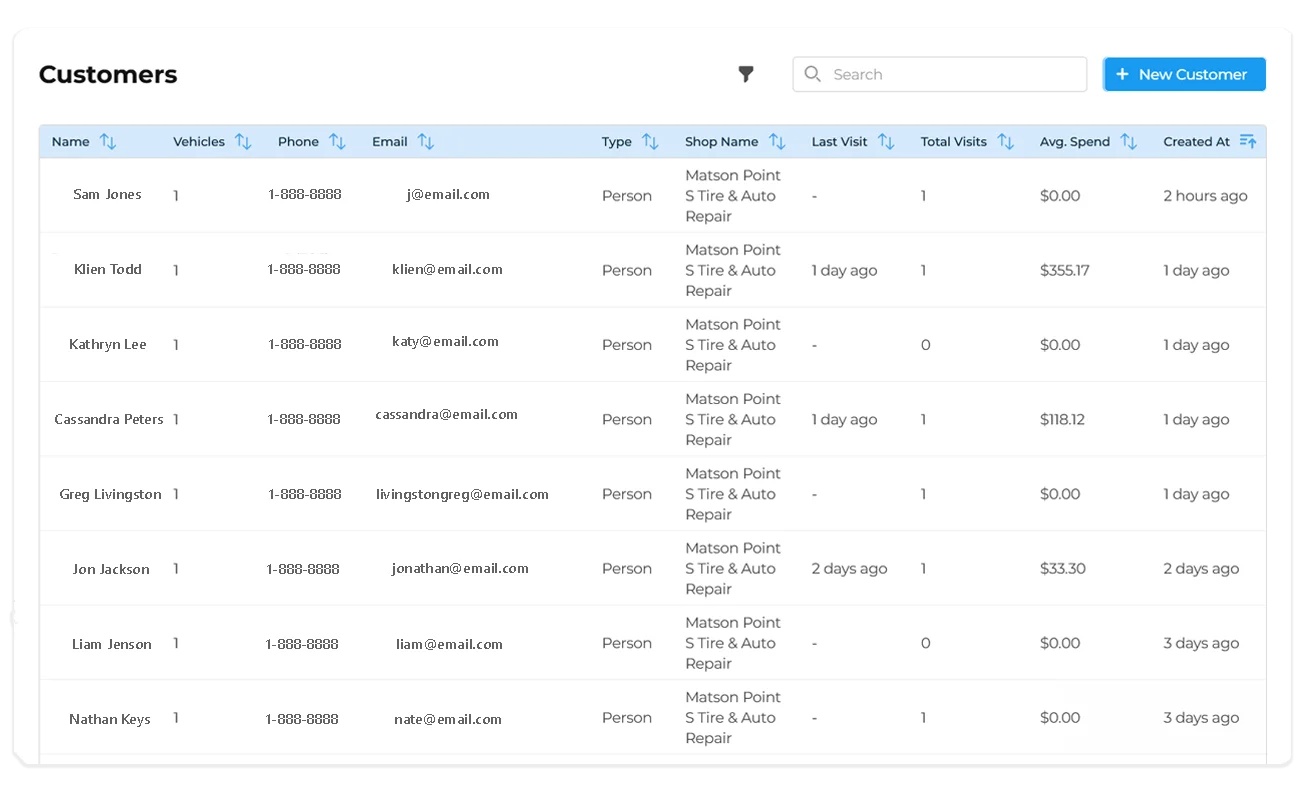The width and height of the screenshot is (1305, 791).
Task: Sort by Name column arrows
Action: pos(108,142)
